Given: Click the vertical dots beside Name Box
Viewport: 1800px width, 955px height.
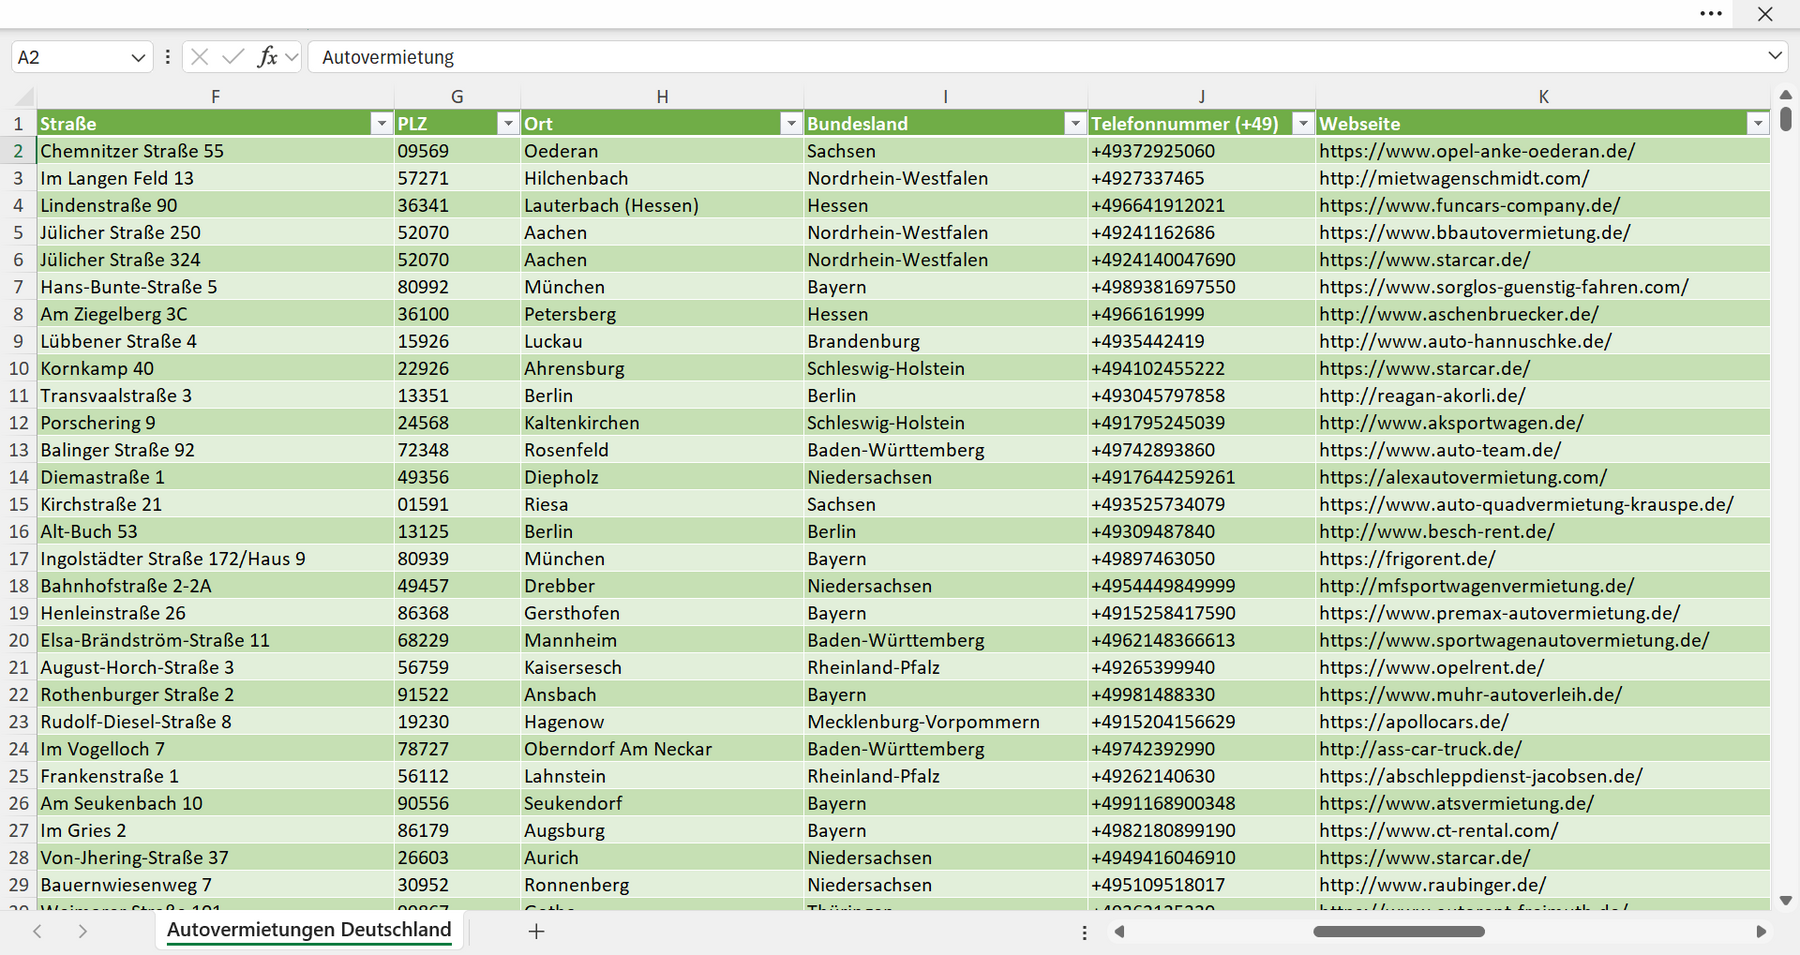Looking at the screenshot, I should coord(167,57).
